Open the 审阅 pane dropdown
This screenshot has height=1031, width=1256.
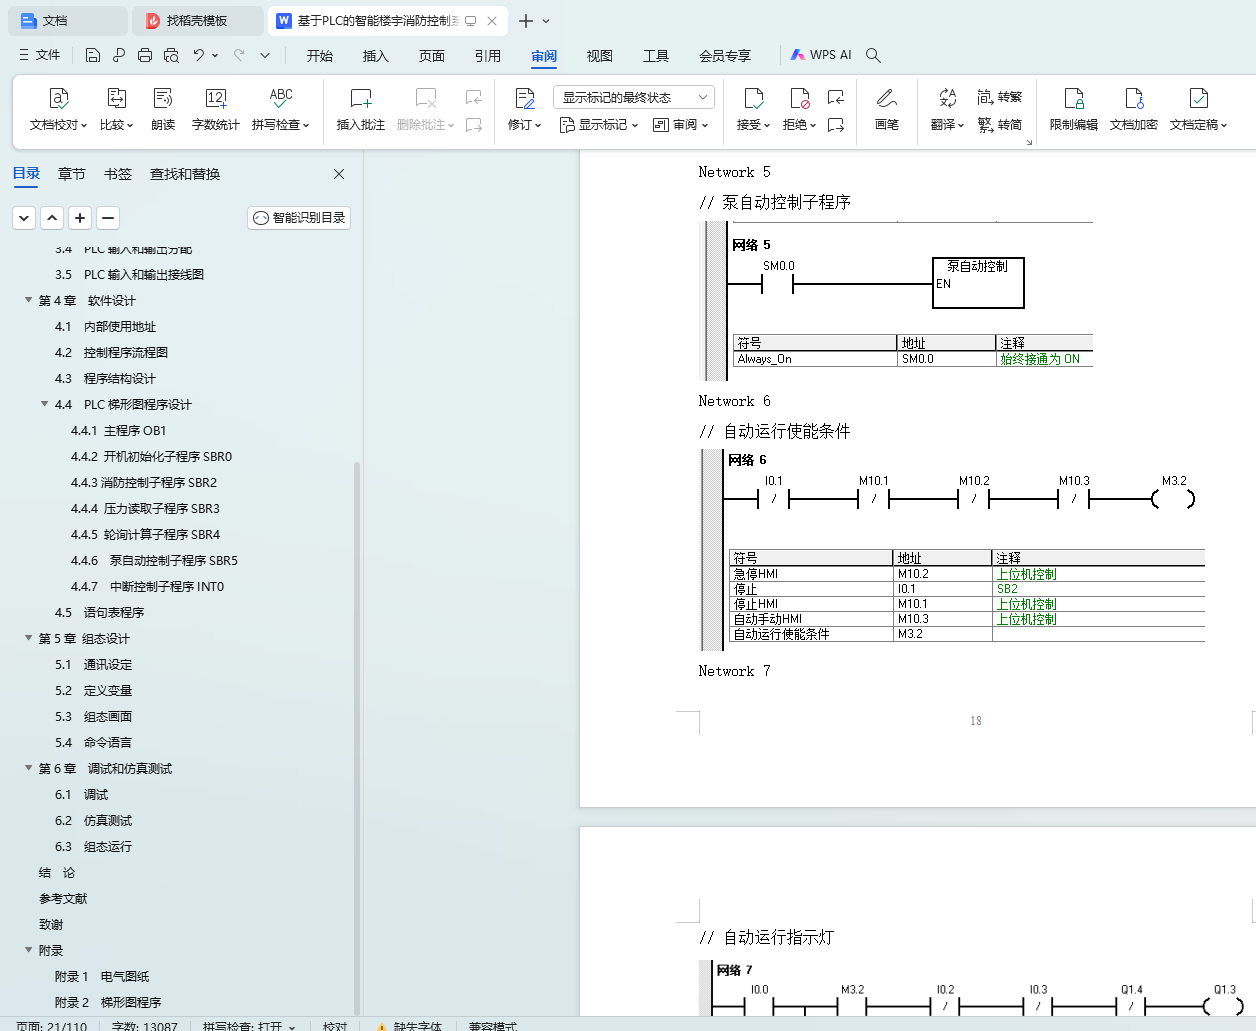click(x=681, y=125)
